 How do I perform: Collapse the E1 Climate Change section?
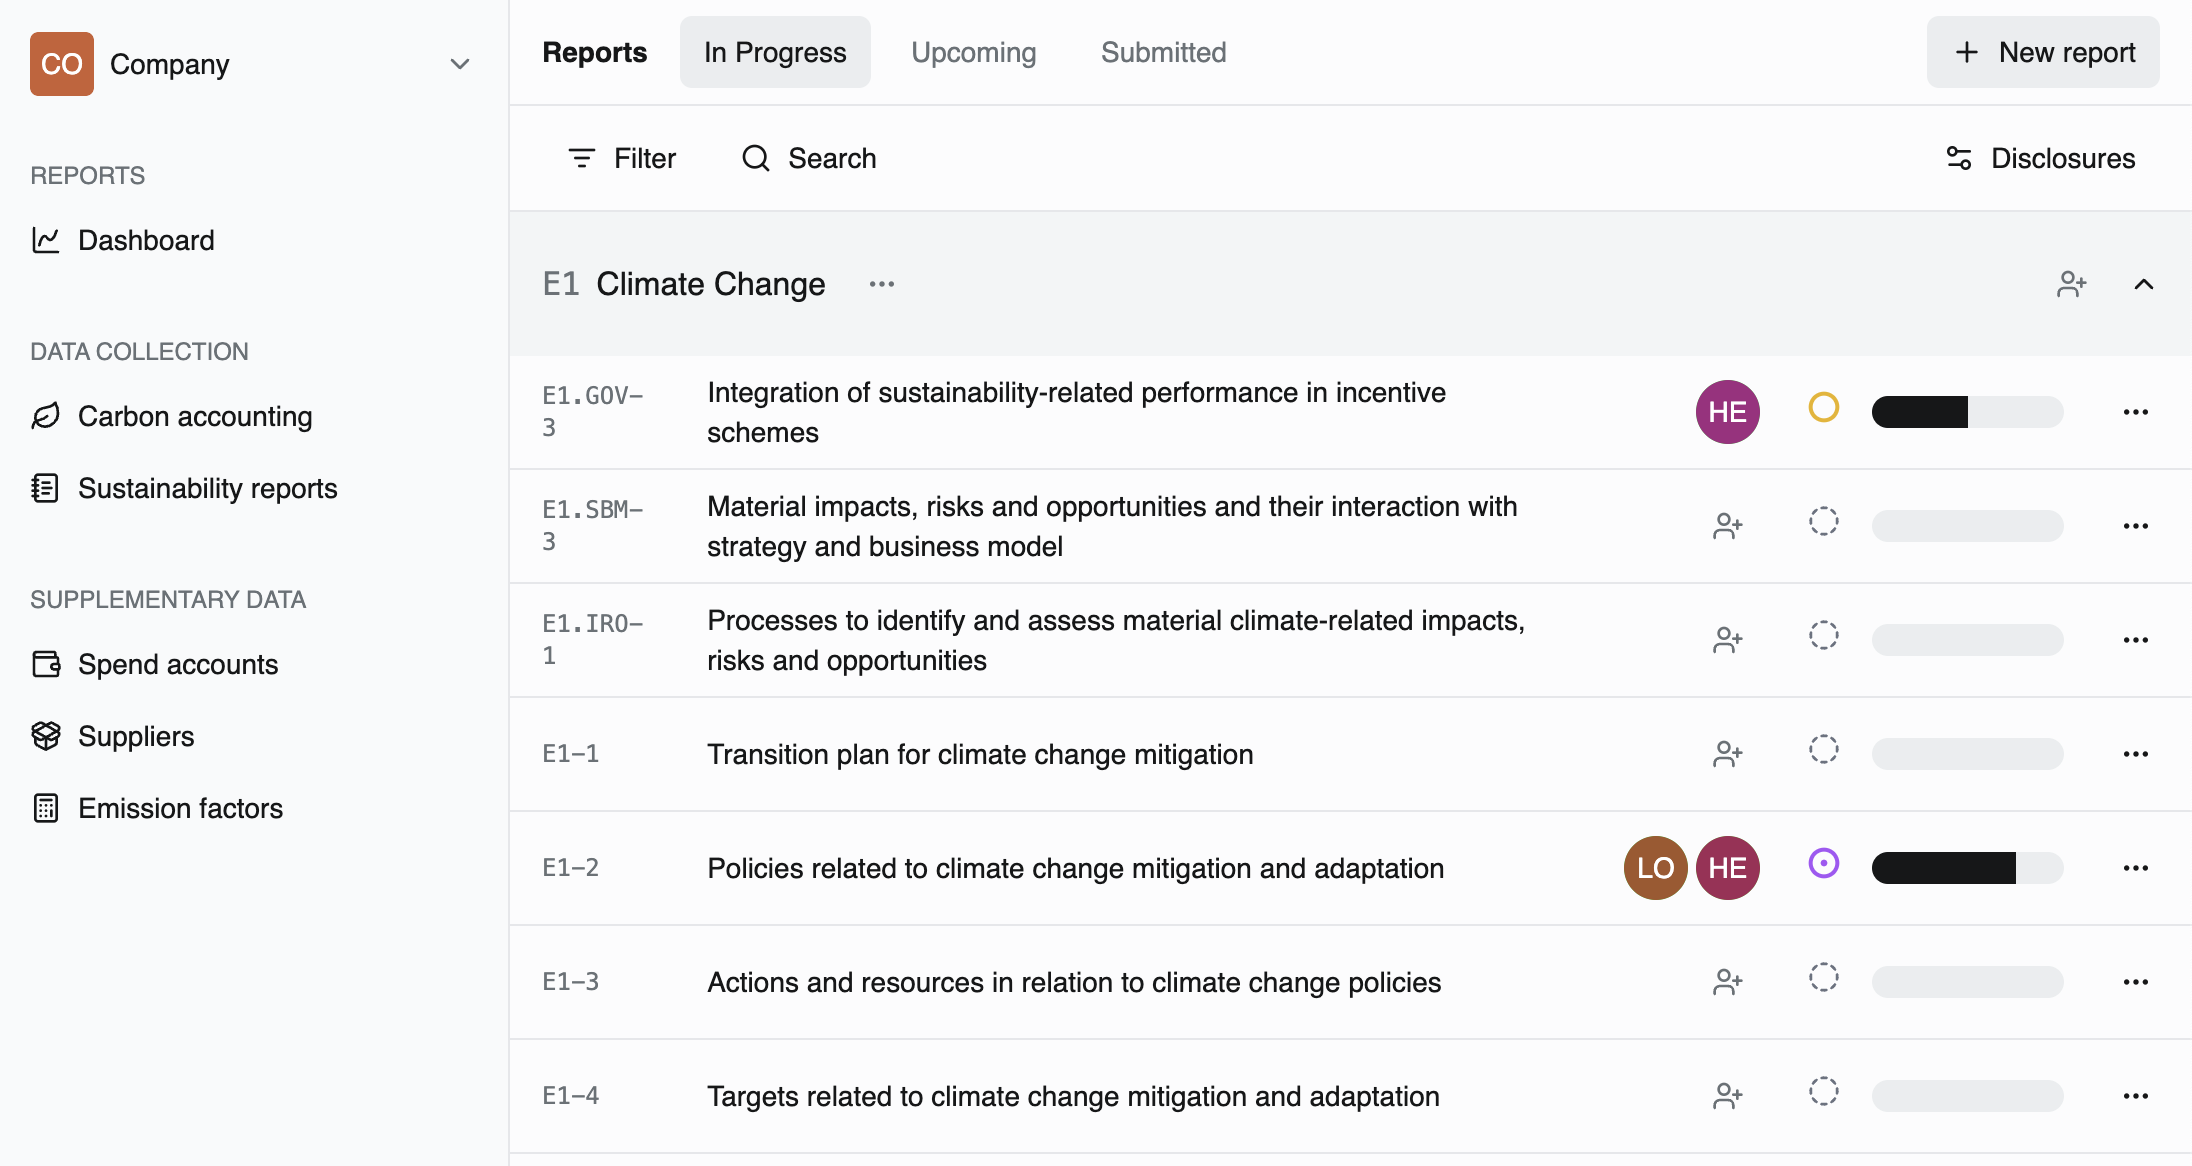coord(2143,284)
